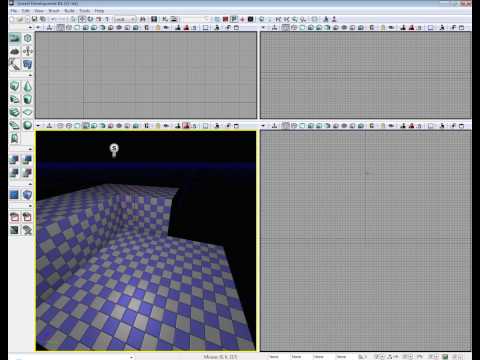
Task: Click the CSG Intersect button
Action: (15, 173)
